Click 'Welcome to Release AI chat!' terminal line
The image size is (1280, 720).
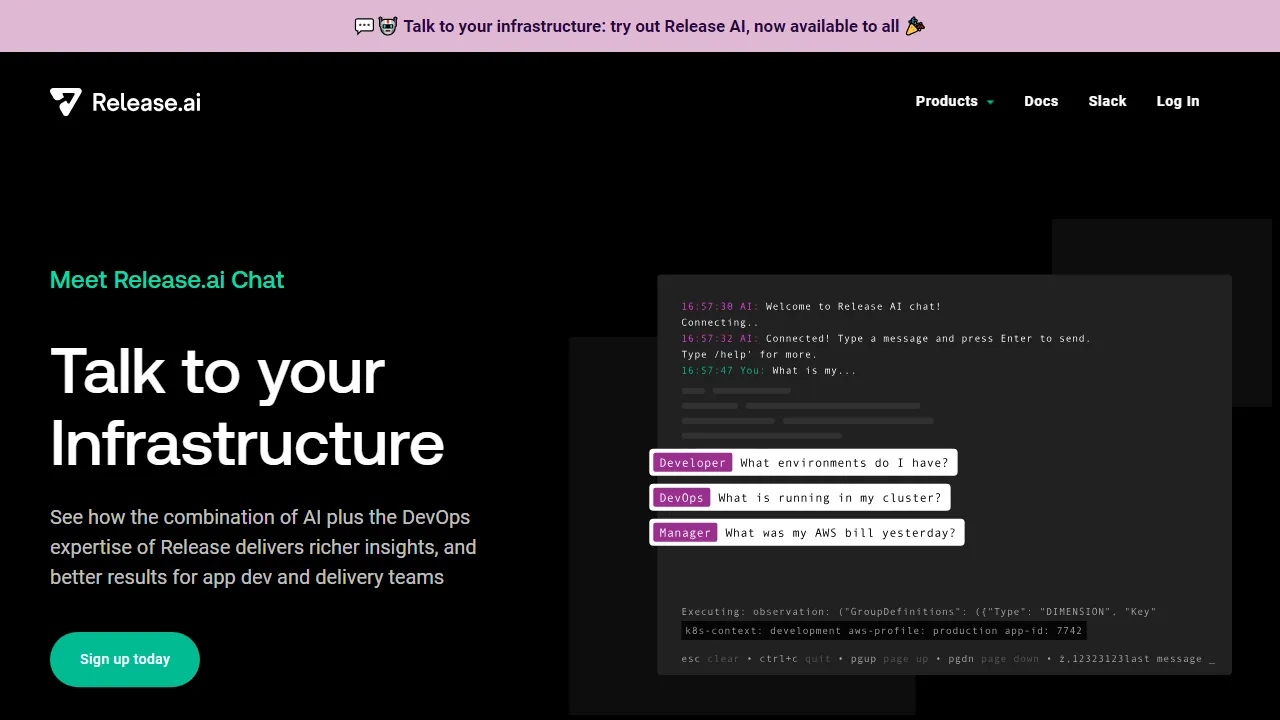click(811, 306)
